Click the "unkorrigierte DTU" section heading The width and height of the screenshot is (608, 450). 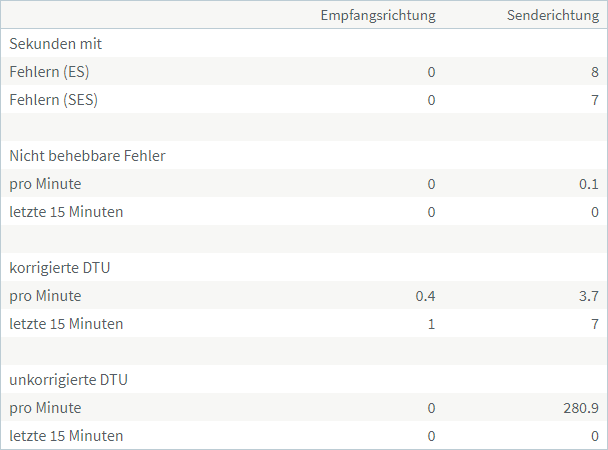point(72,380)
